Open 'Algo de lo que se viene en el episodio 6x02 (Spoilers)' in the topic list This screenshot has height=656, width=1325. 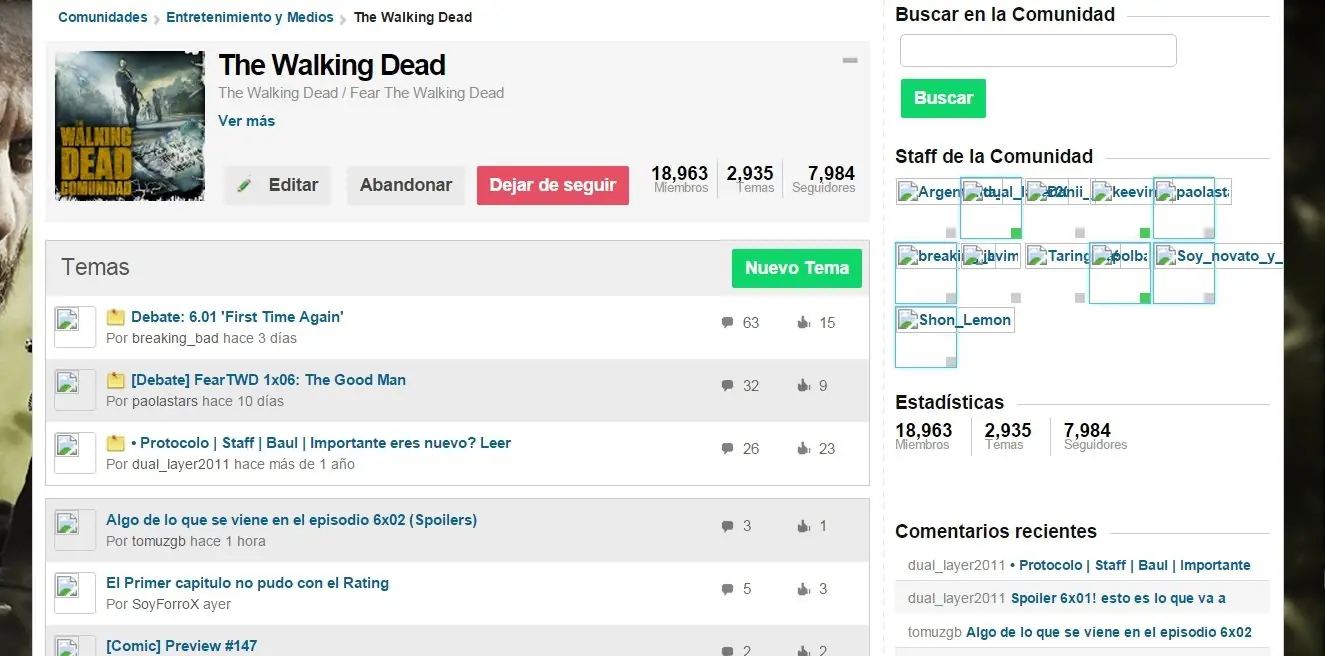click(x=291, y=520)
